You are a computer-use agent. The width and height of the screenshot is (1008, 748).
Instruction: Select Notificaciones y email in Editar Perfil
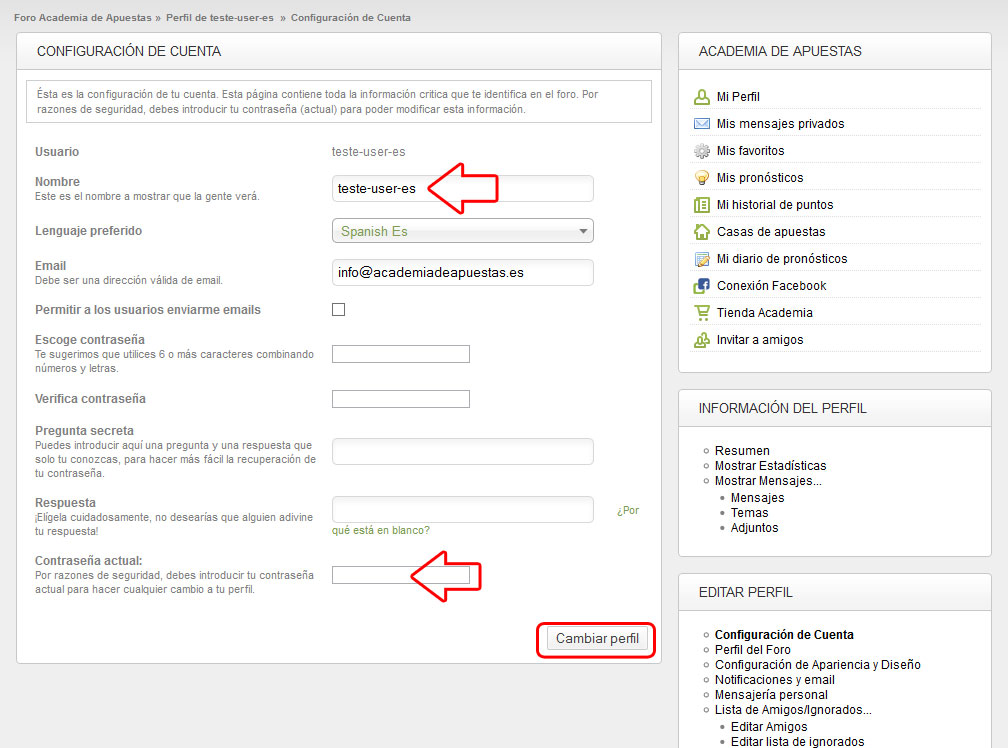[x=774, y=680]
